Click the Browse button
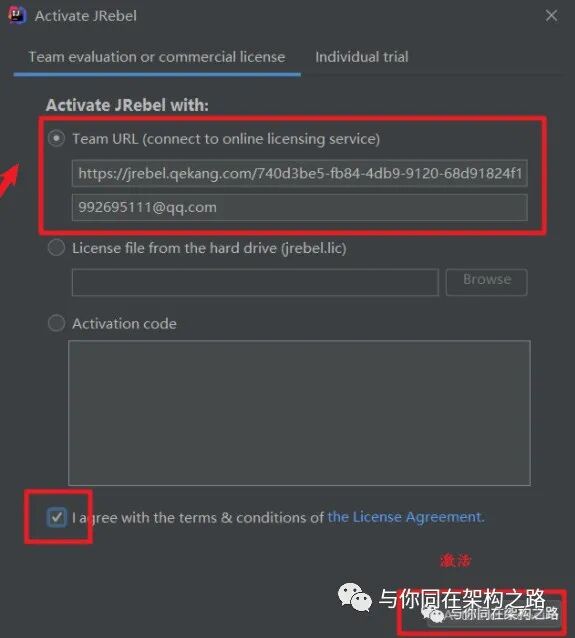This screenshot has height=638, width=575. (487, 282)
